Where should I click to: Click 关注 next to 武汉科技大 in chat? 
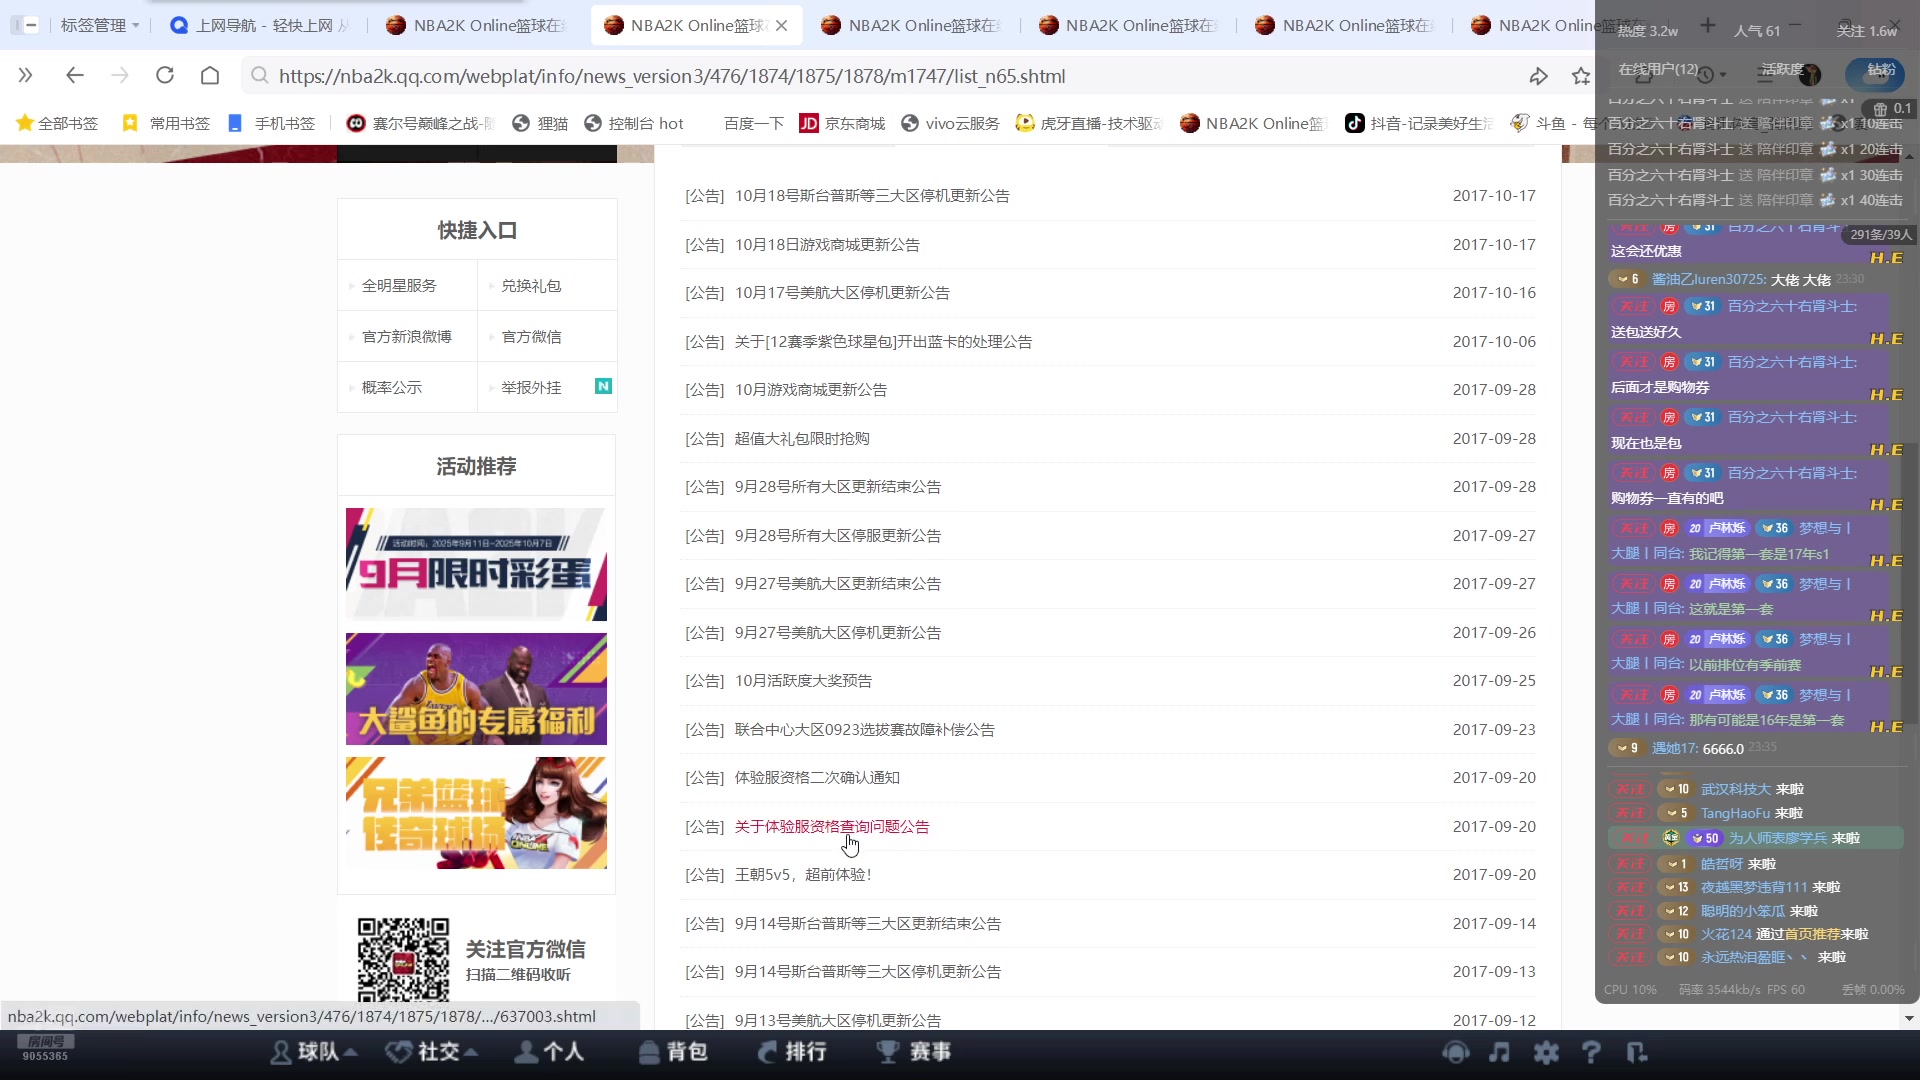[x=1631, y=789]
